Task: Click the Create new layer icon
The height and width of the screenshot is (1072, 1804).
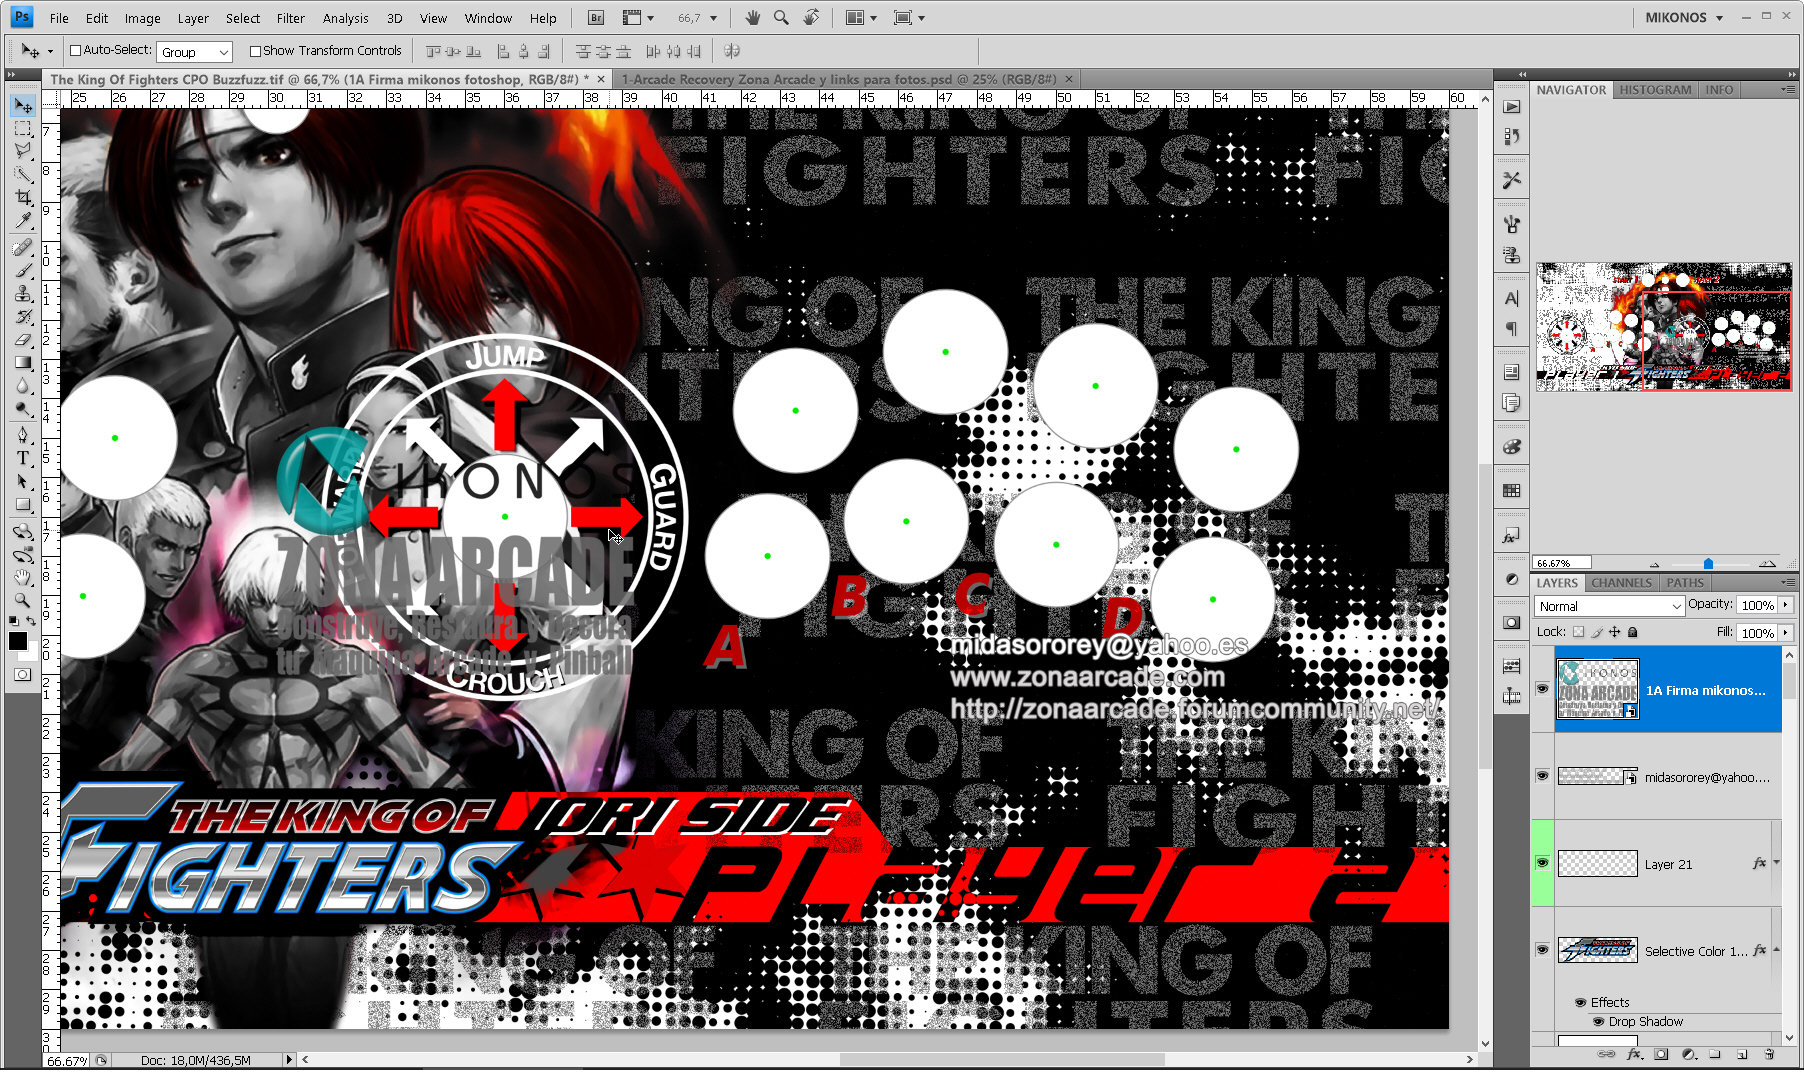Action: [x=1741, y=1054]
